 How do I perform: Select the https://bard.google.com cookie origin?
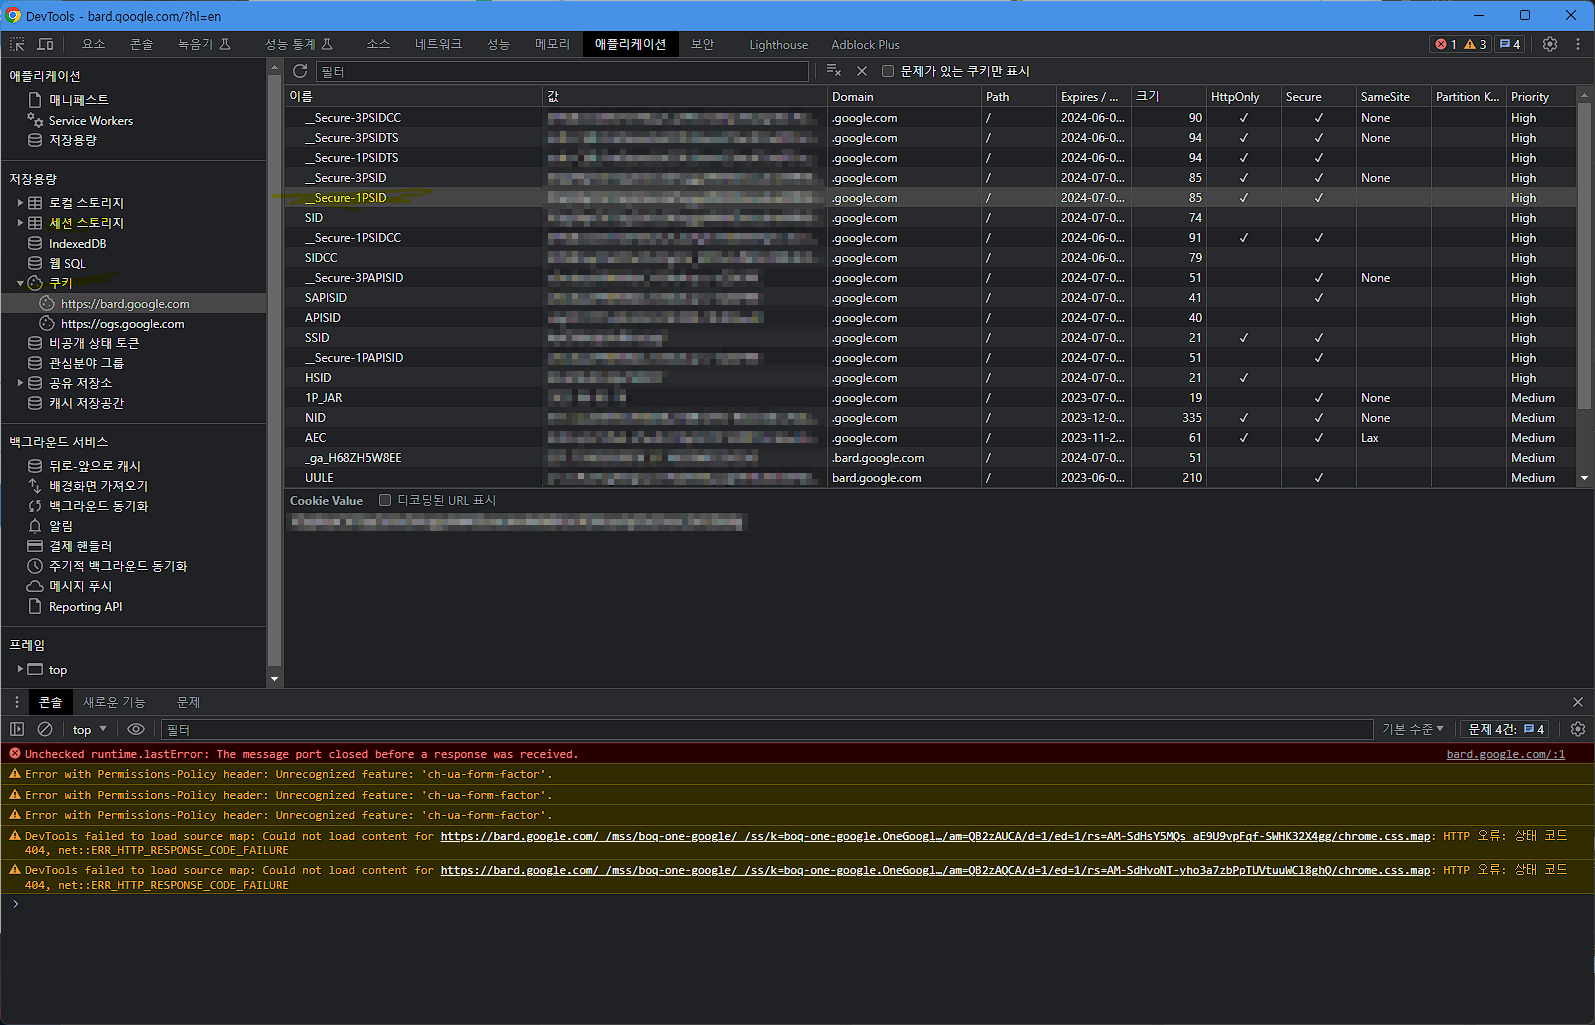point(125,303)
